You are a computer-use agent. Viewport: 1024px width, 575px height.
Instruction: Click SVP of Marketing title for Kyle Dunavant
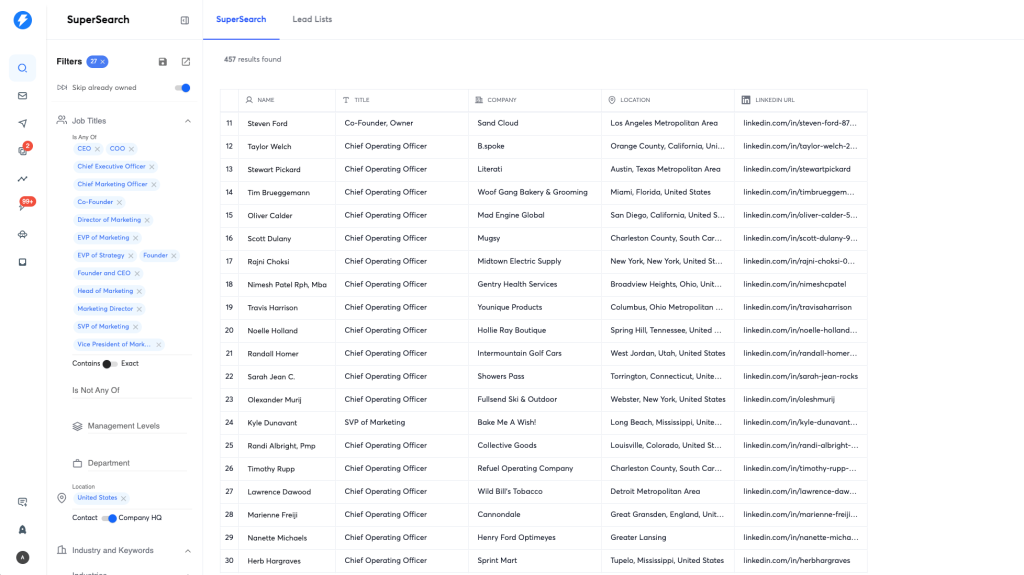pyautogui.click(x=375, y=422)
